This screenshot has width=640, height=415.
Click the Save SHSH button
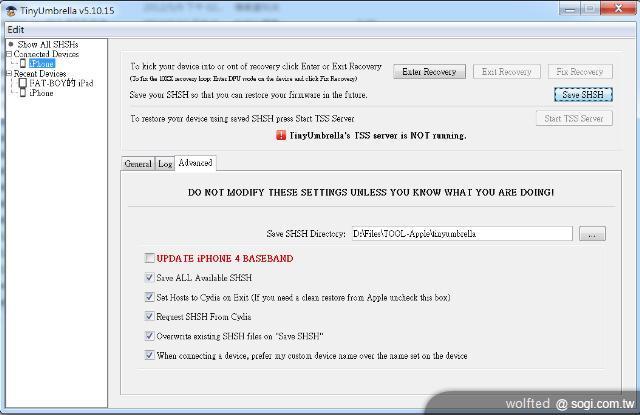[x=583, y=95]
